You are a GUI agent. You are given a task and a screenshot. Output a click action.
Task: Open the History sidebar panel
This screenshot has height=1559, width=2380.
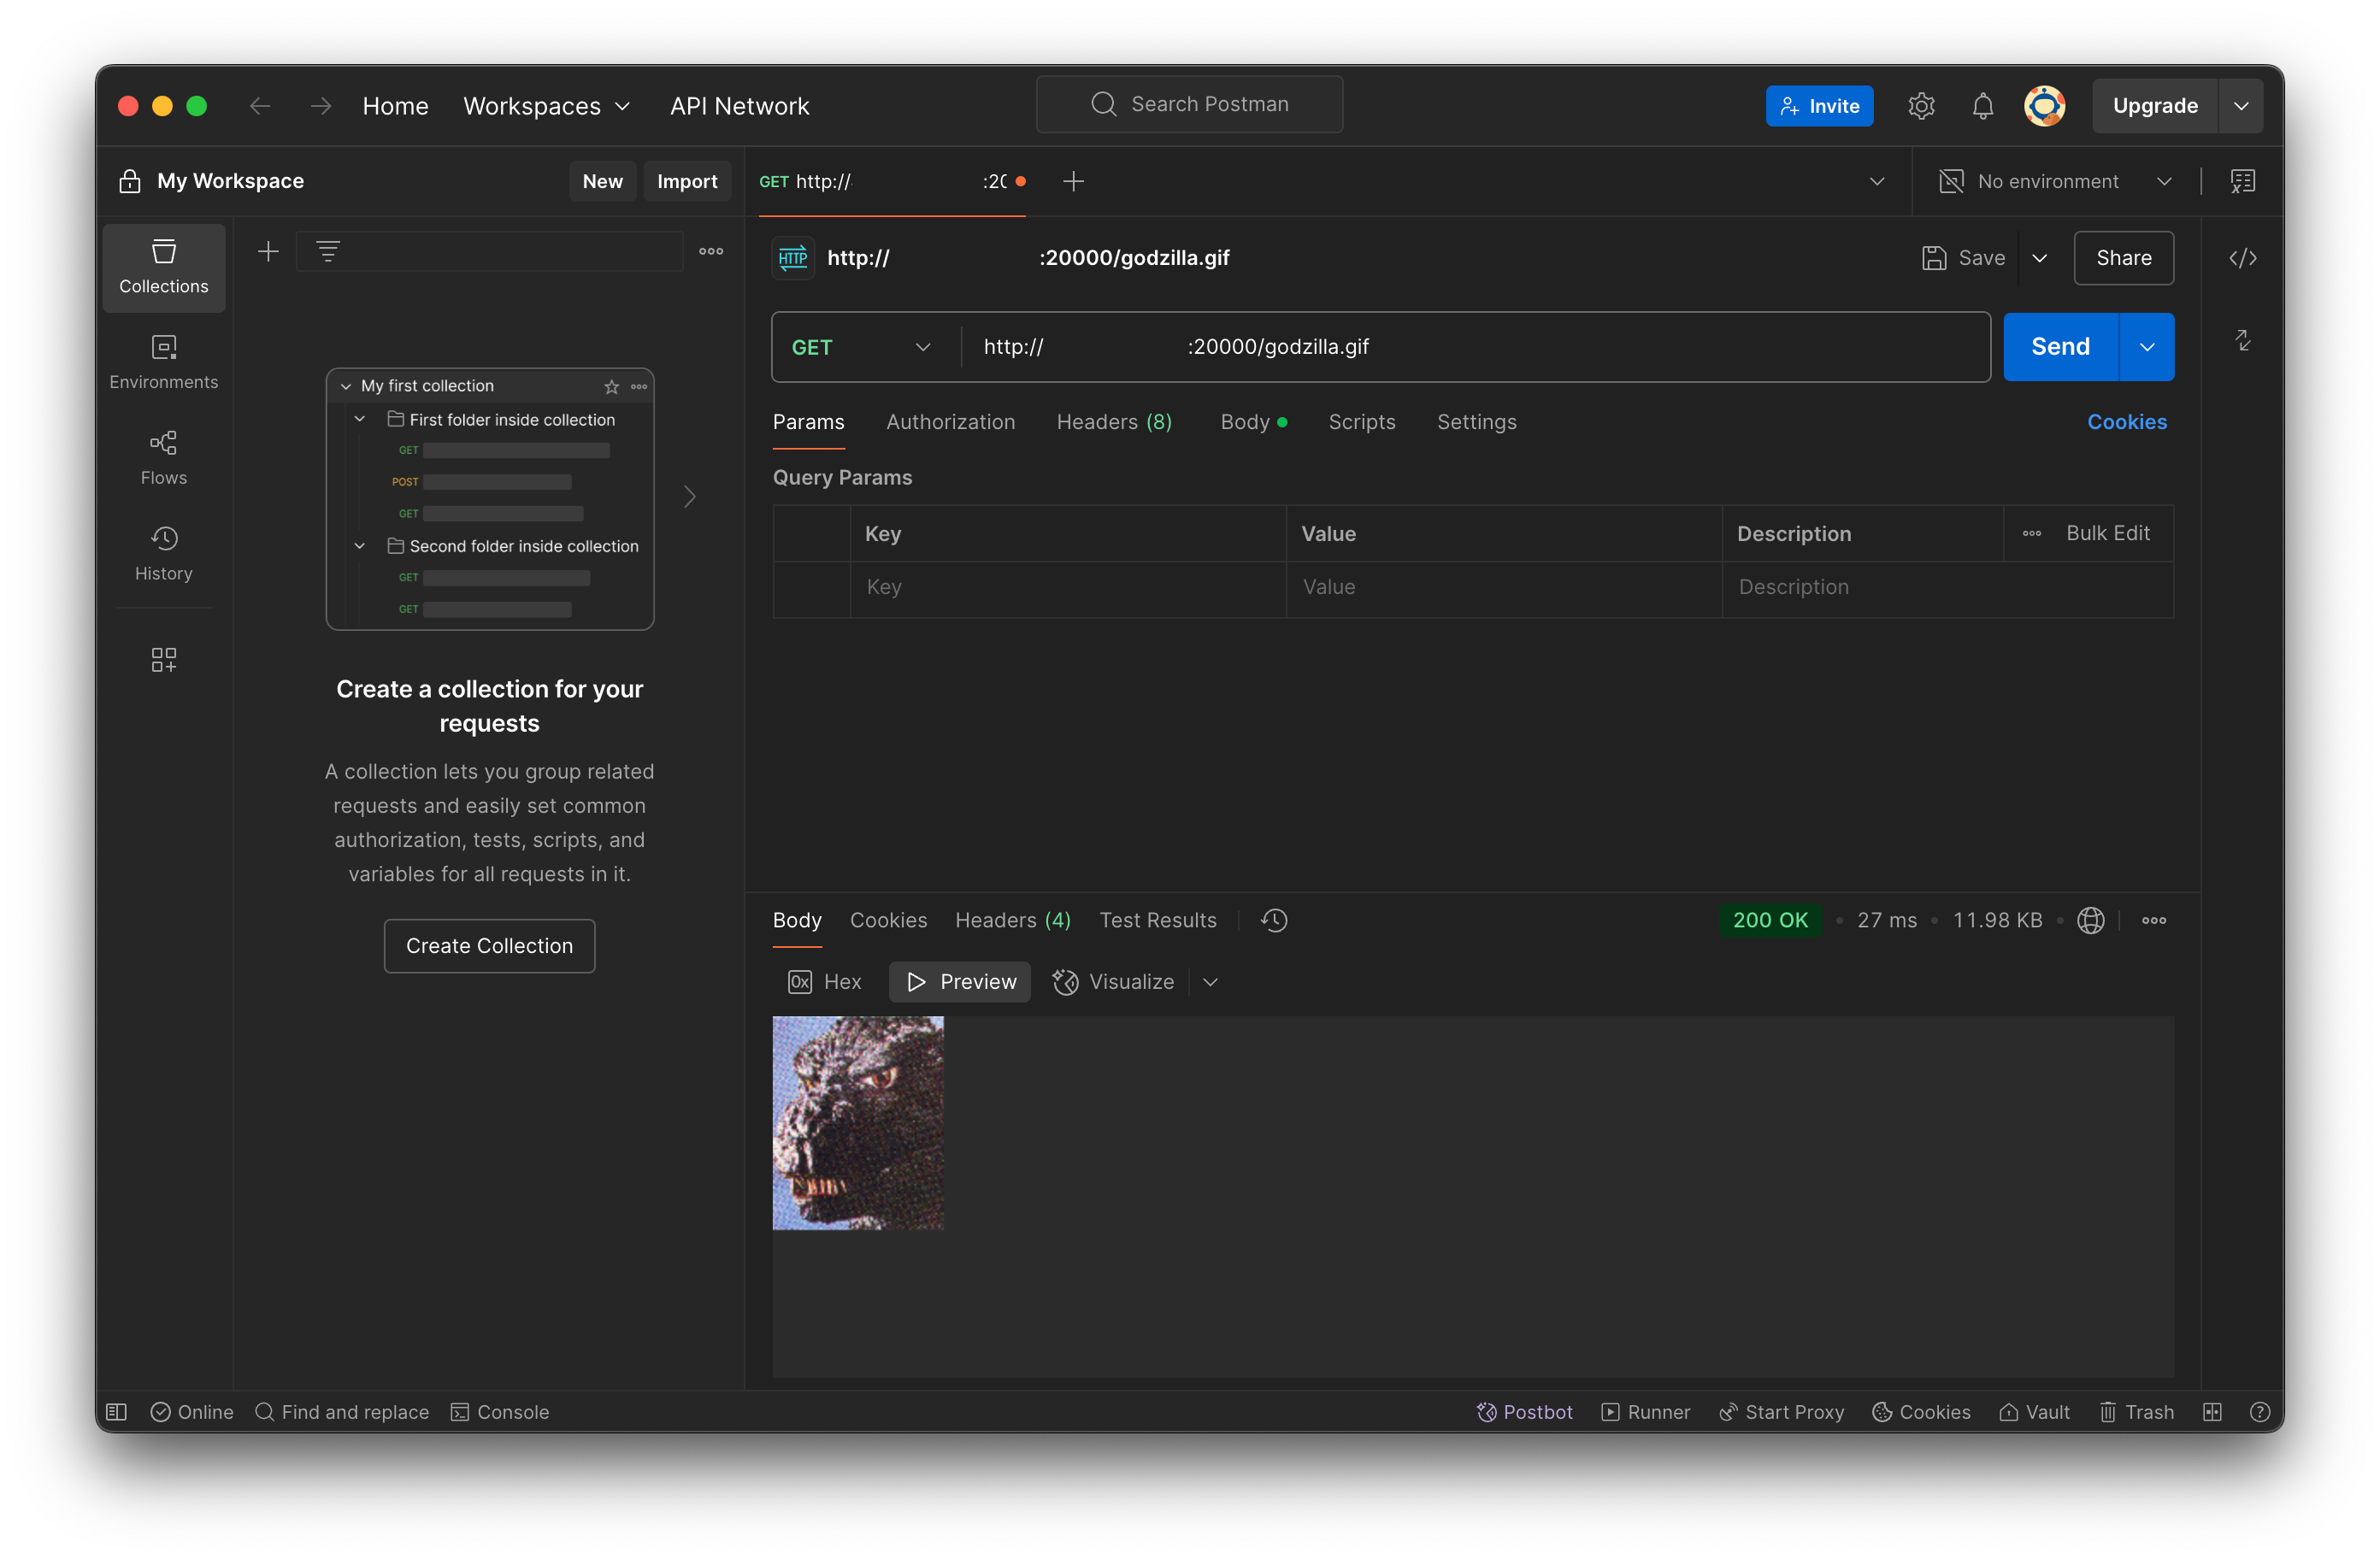163,553
